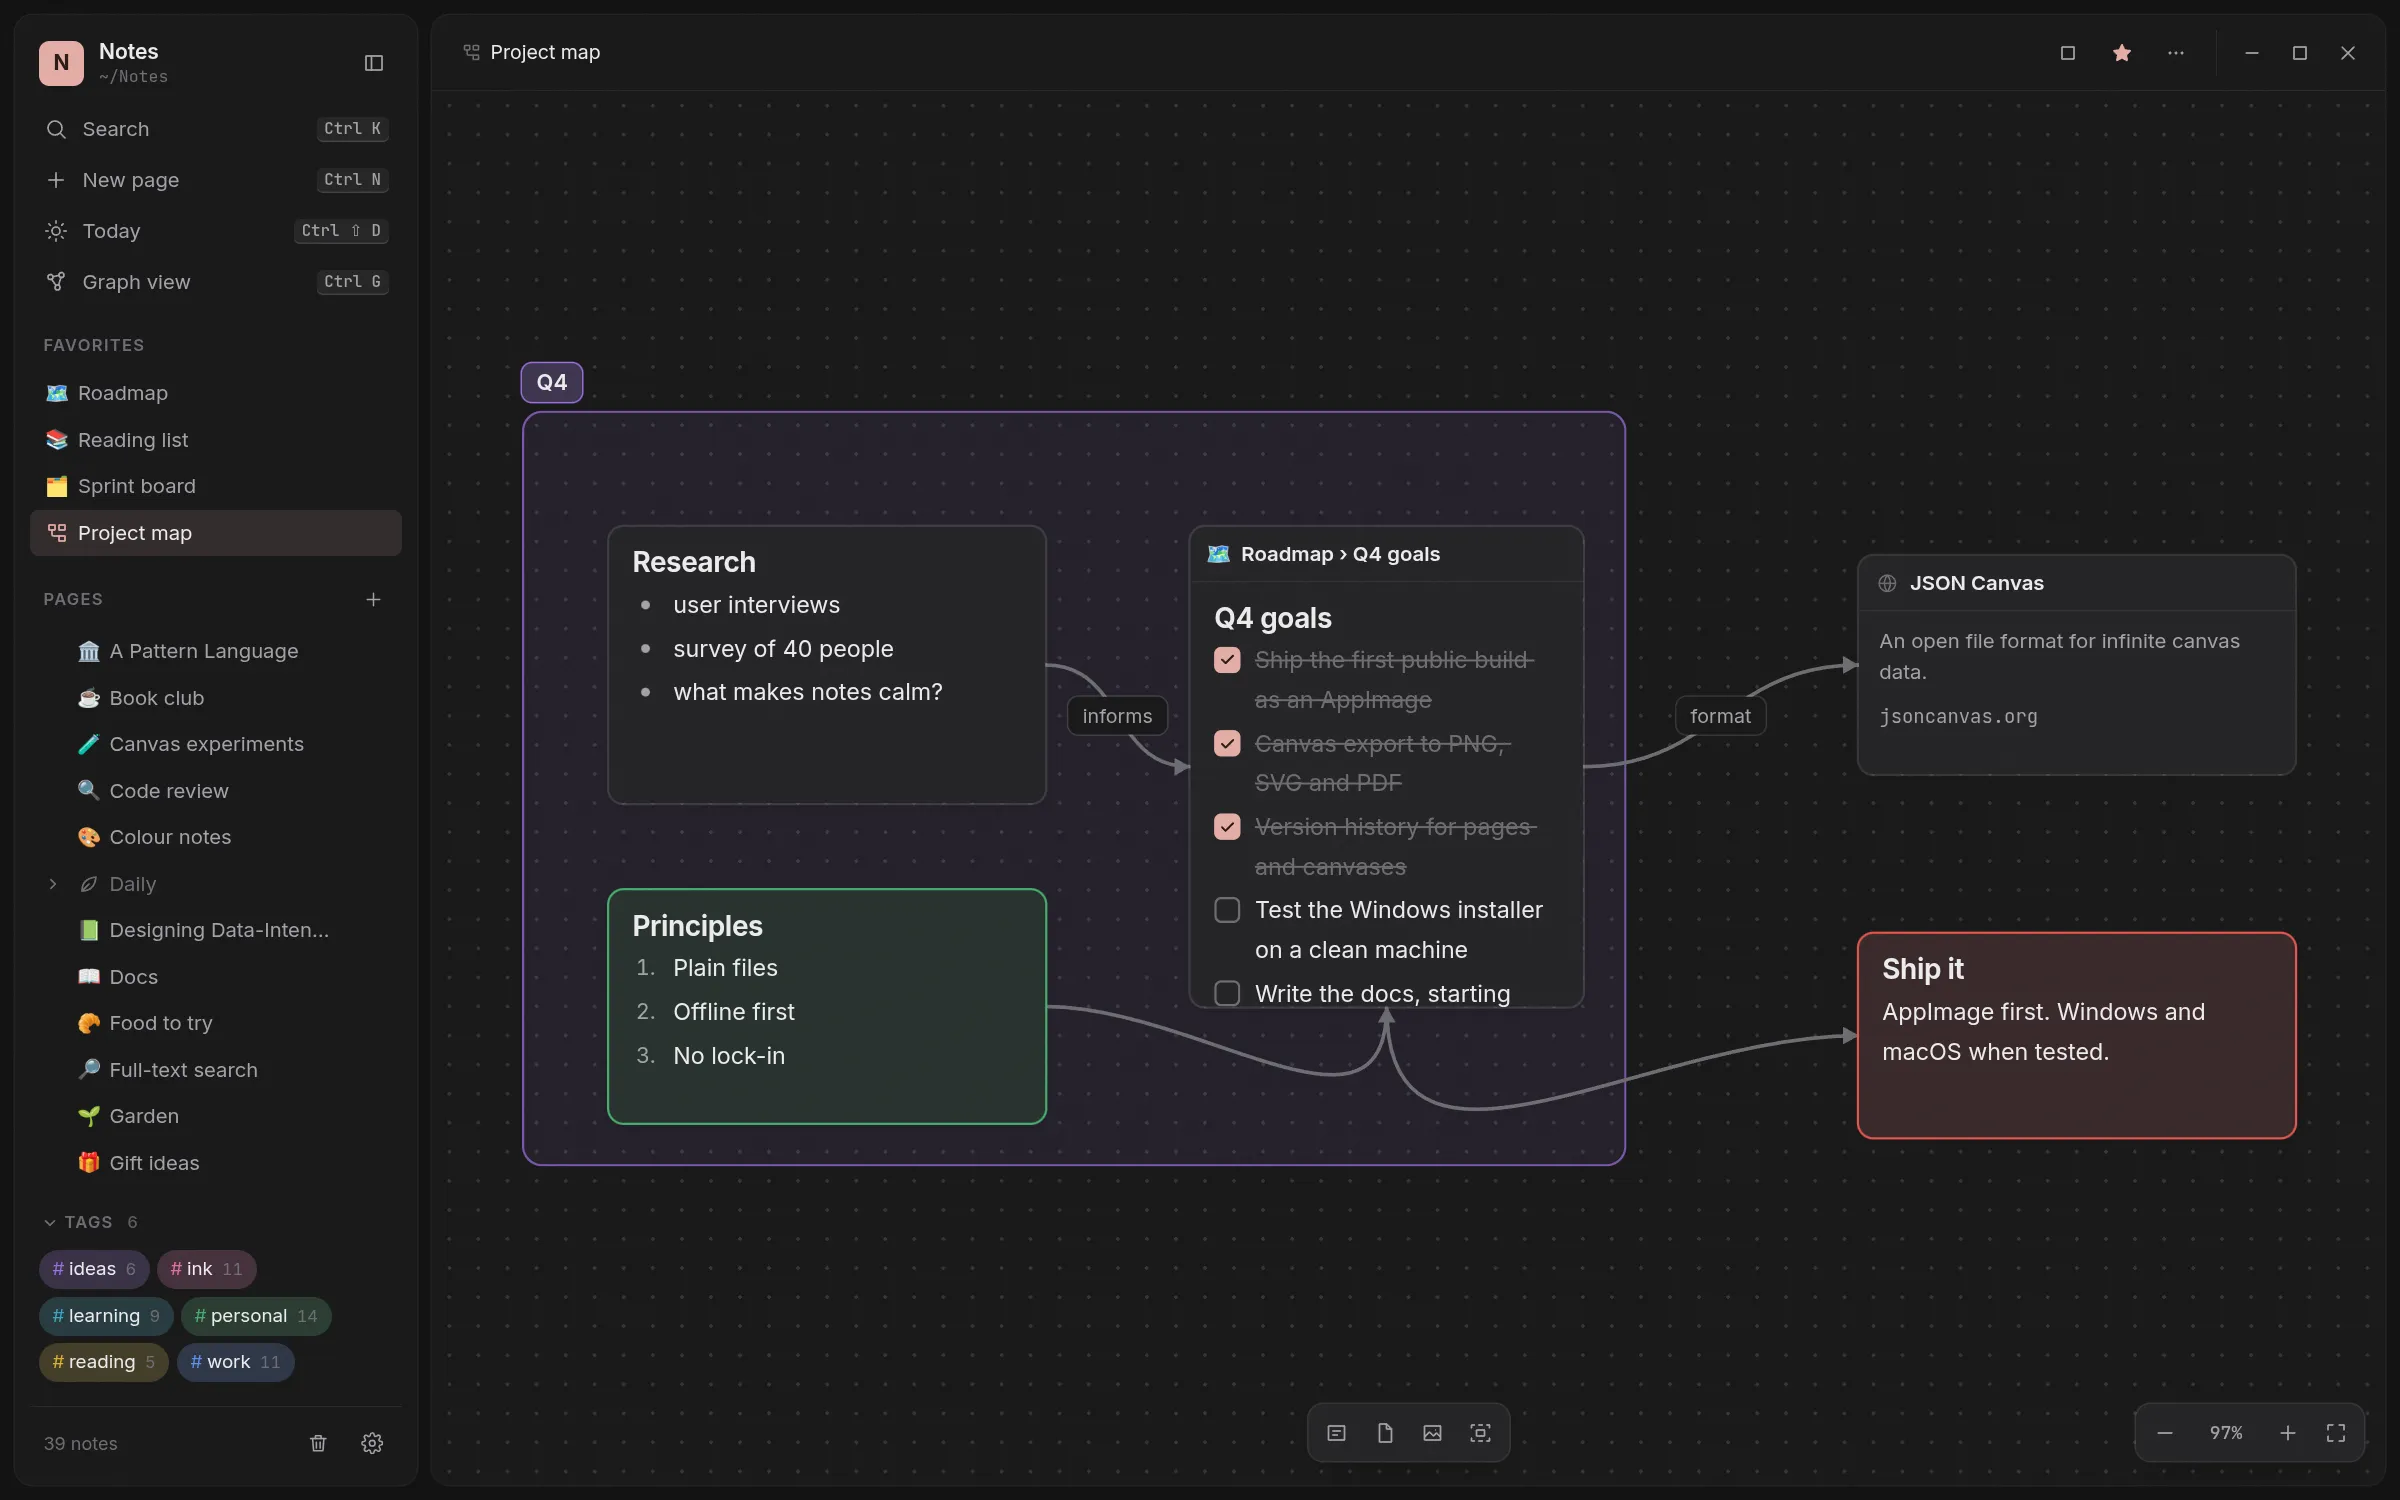Expand the Daily page tree
The height and width of the screenshot is (1500, 2400).
[53, 884]
